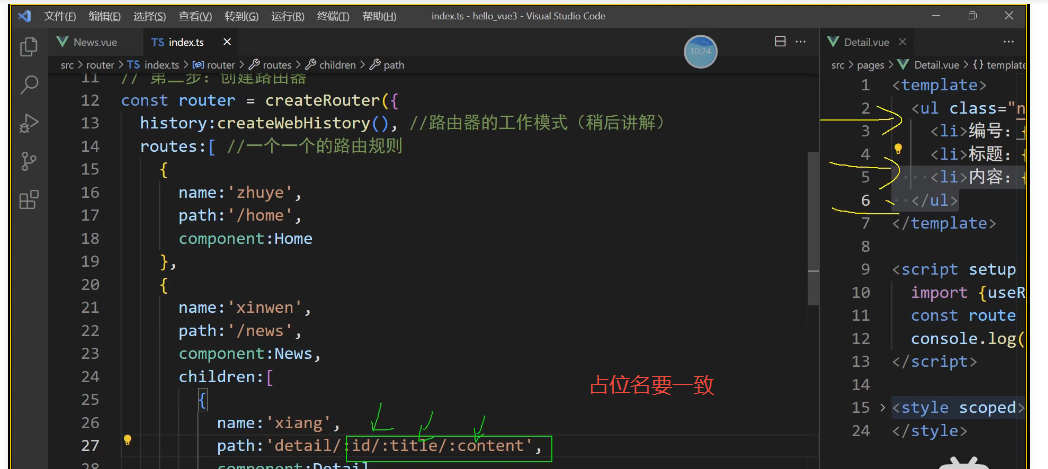Click 'component:News' on line 23
Screen dimensions: 1048x469
pos(245,353)
